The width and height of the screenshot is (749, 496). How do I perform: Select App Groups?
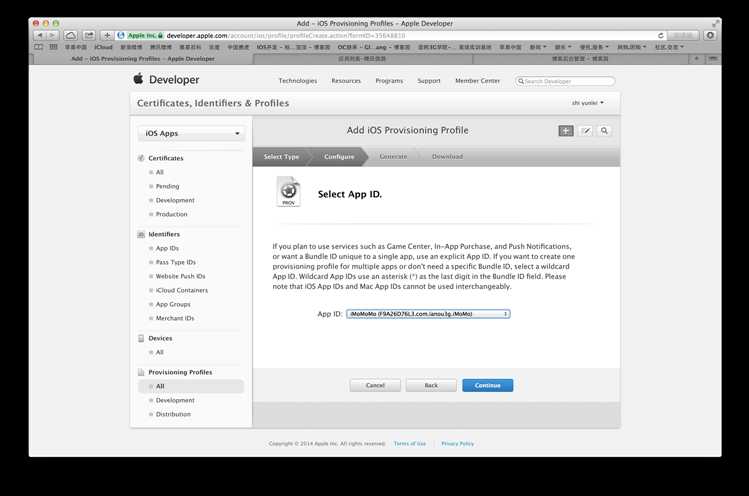click(173, 304)
